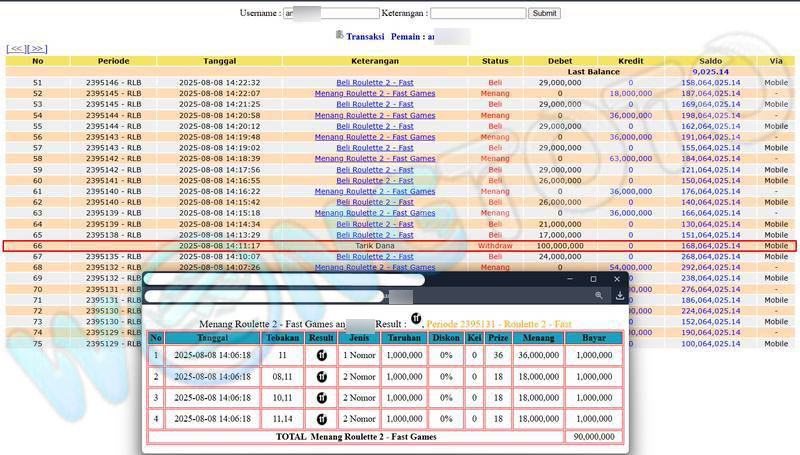The image size is (800, 455).
Task: Click the result 11 ball icon in row 1
Action: click(x=322, y=355)
